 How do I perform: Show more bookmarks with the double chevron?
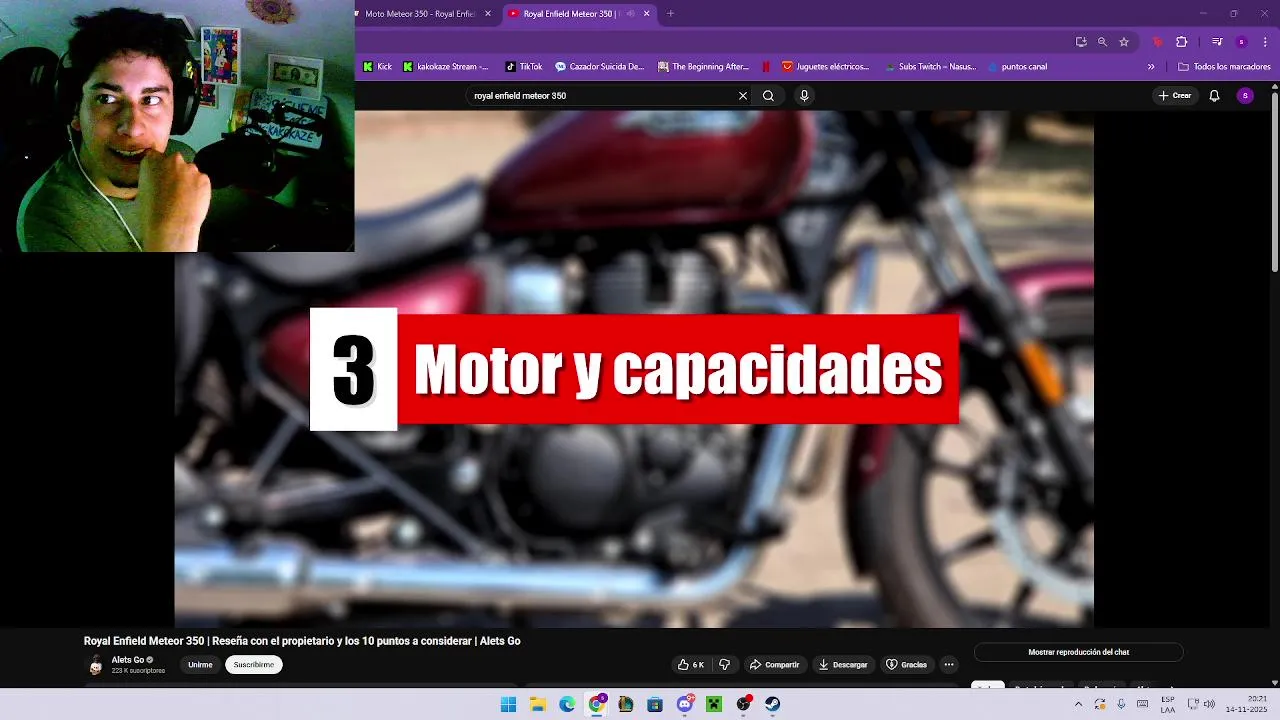1151,67
